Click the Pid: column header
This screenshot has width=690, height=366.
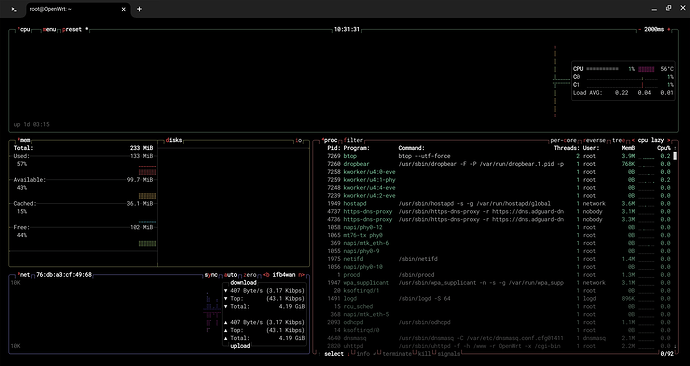point(334,148)
